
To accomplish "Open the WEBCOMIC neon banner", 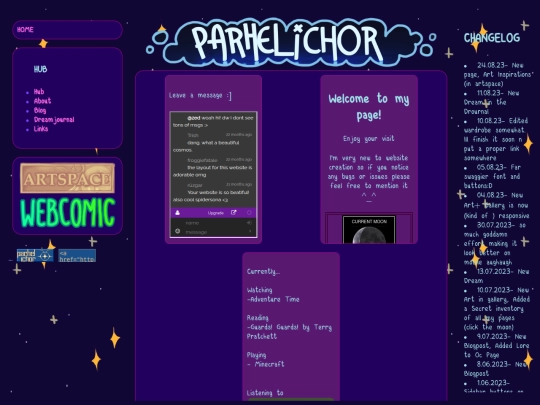I will pos(68,213).
